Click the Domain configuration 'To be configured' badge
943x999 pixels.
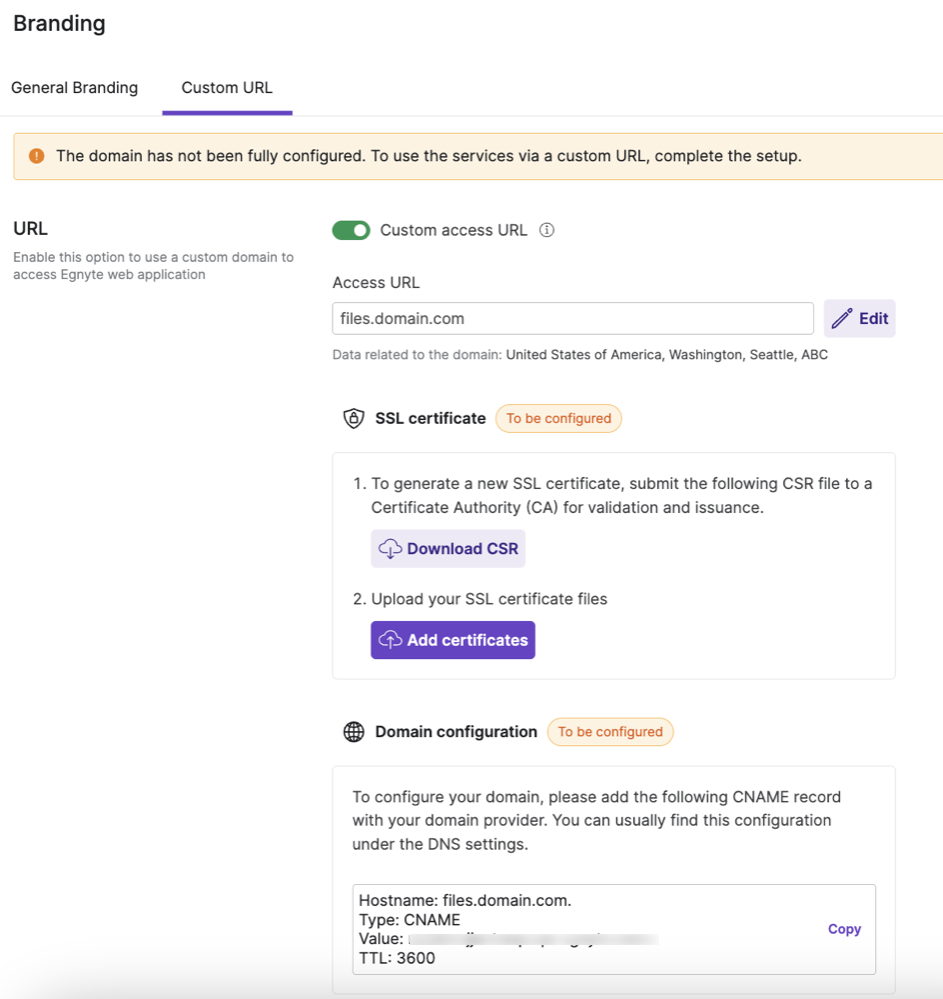tap(610, 732)
